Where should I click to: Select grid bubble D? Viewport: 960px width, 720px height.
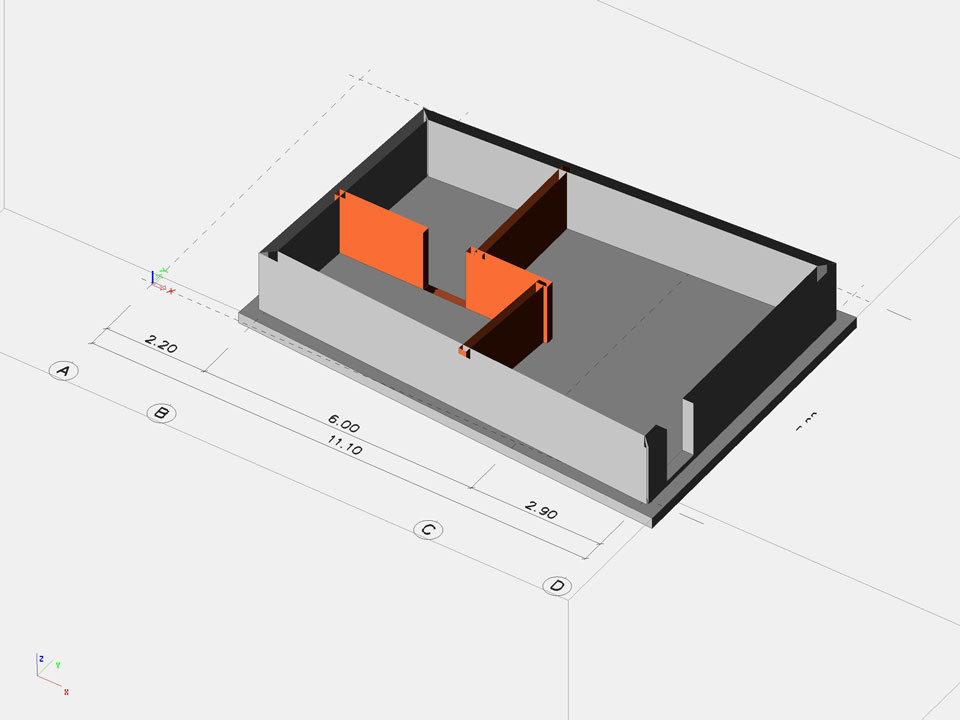pos(557,586)
